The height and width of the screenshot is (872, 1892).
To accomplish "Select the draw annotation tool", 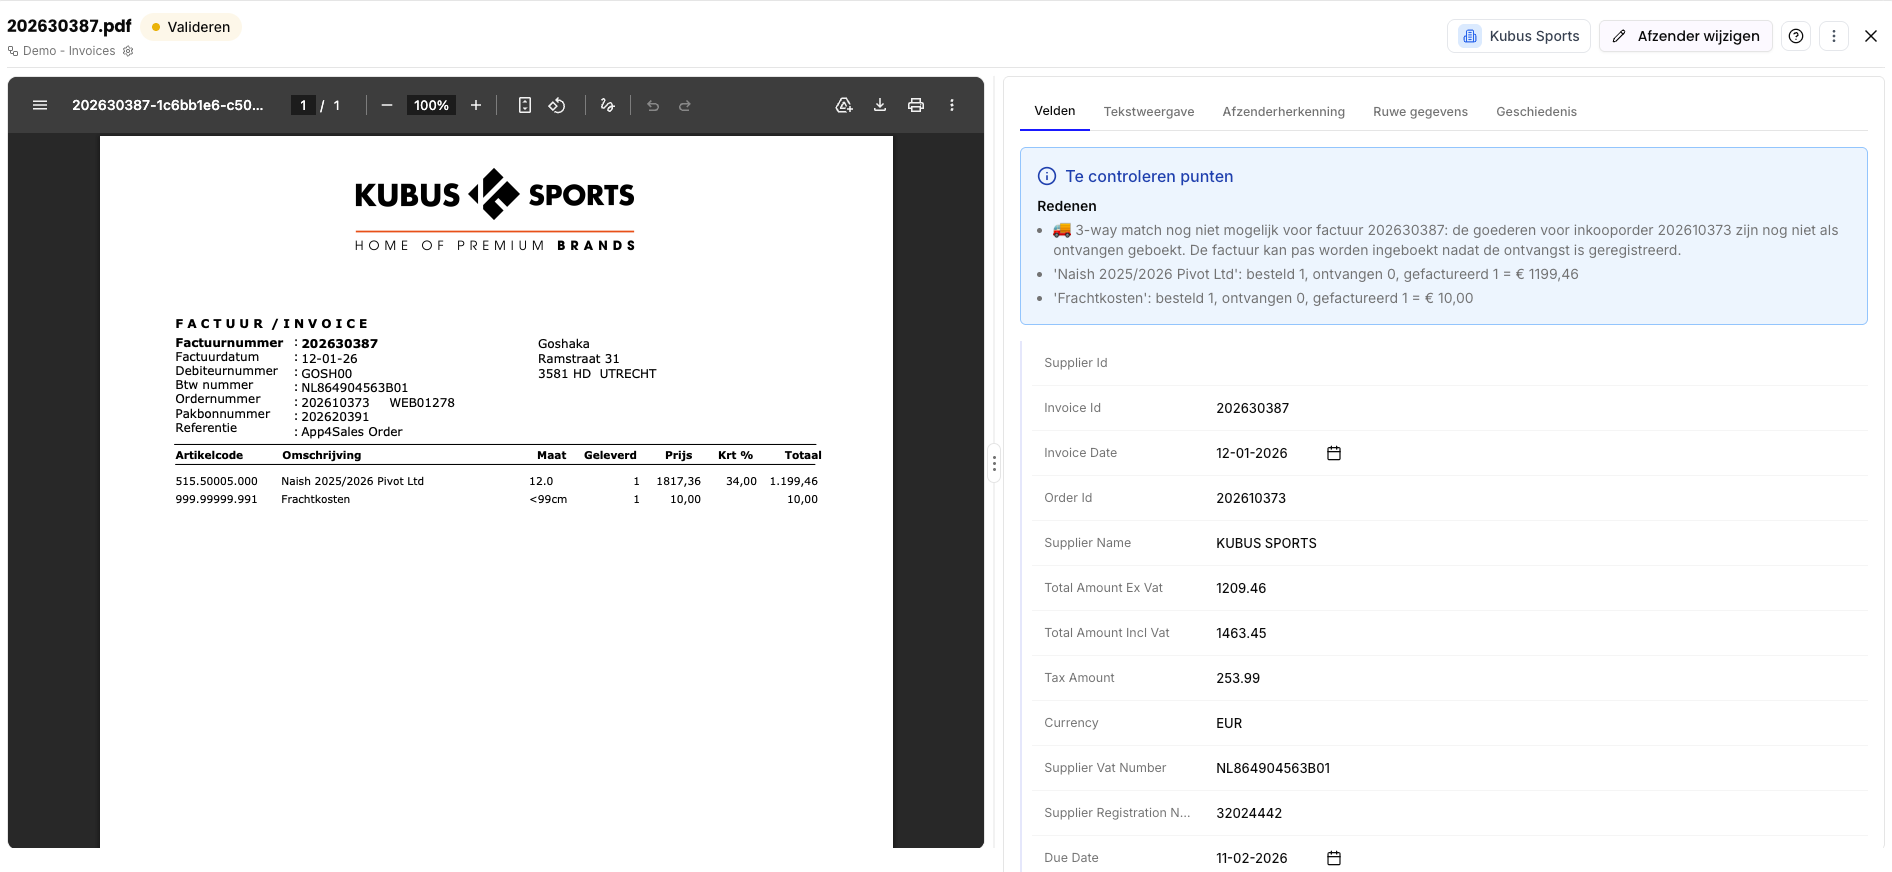I will tap(607, 105).
